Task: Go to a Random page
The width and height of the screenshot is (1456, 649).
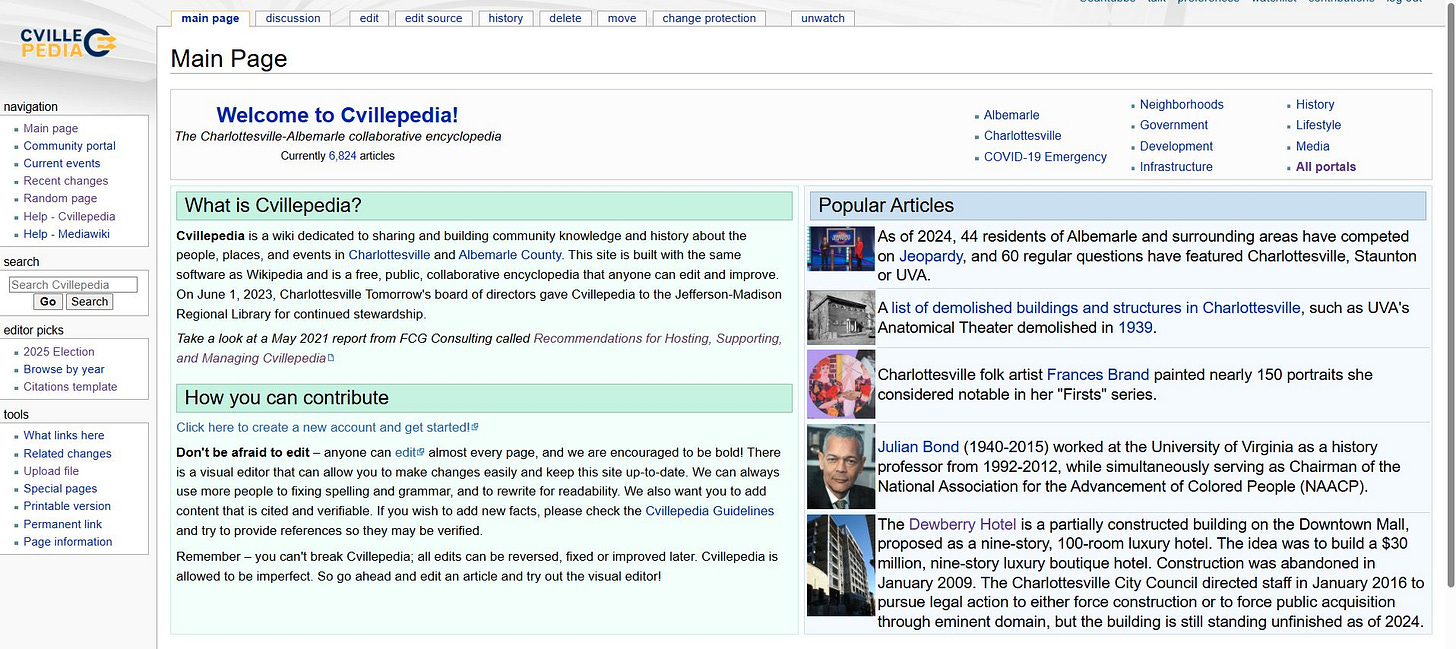Action: [x=60, y=198]
